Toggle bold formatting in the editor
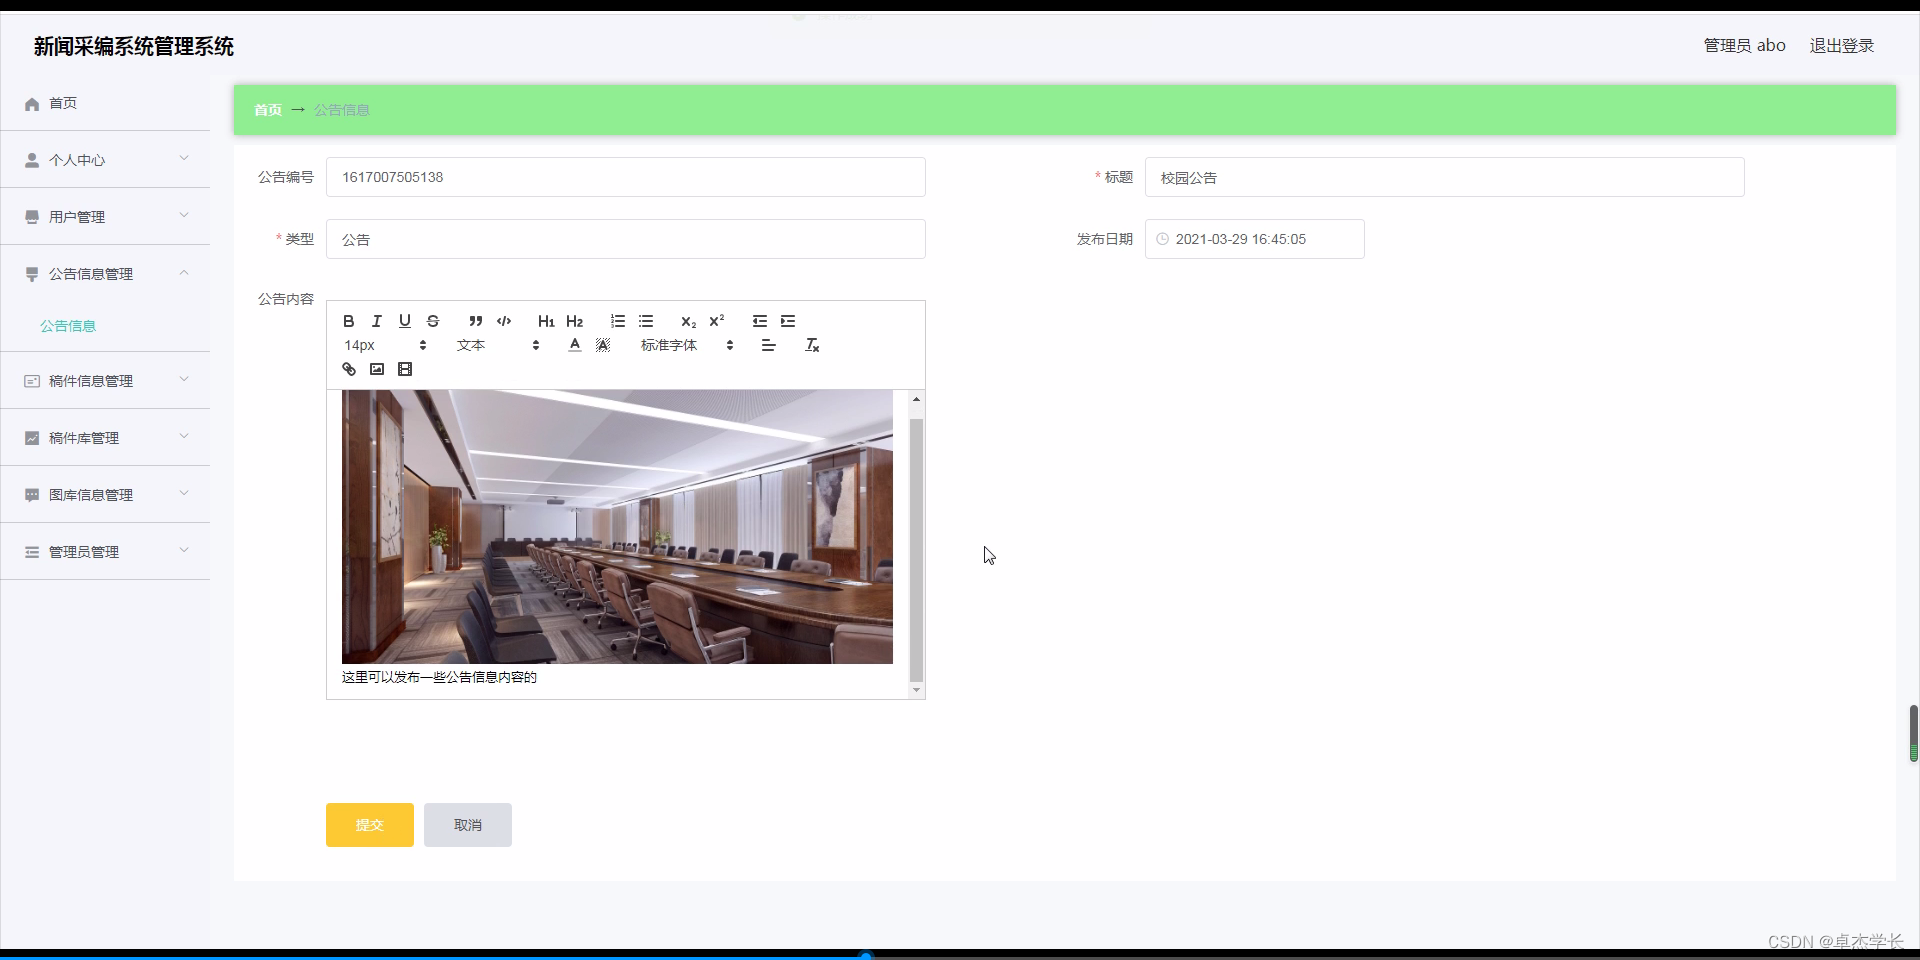This screenshot has width=1920, height=960. coord(348,321)
